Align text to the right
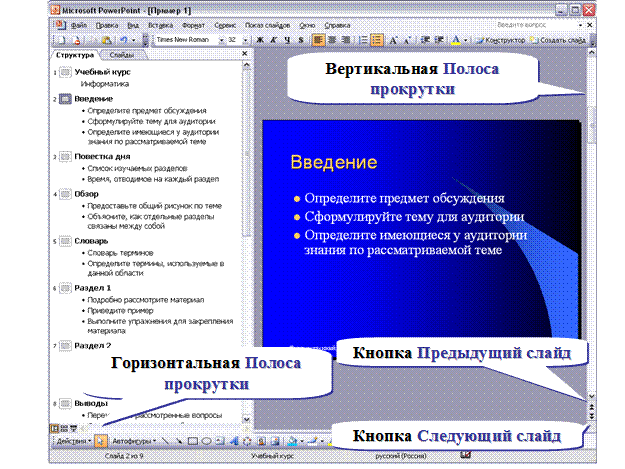The height and width of the screenshot is (469, 625). [x=346, y=40]
